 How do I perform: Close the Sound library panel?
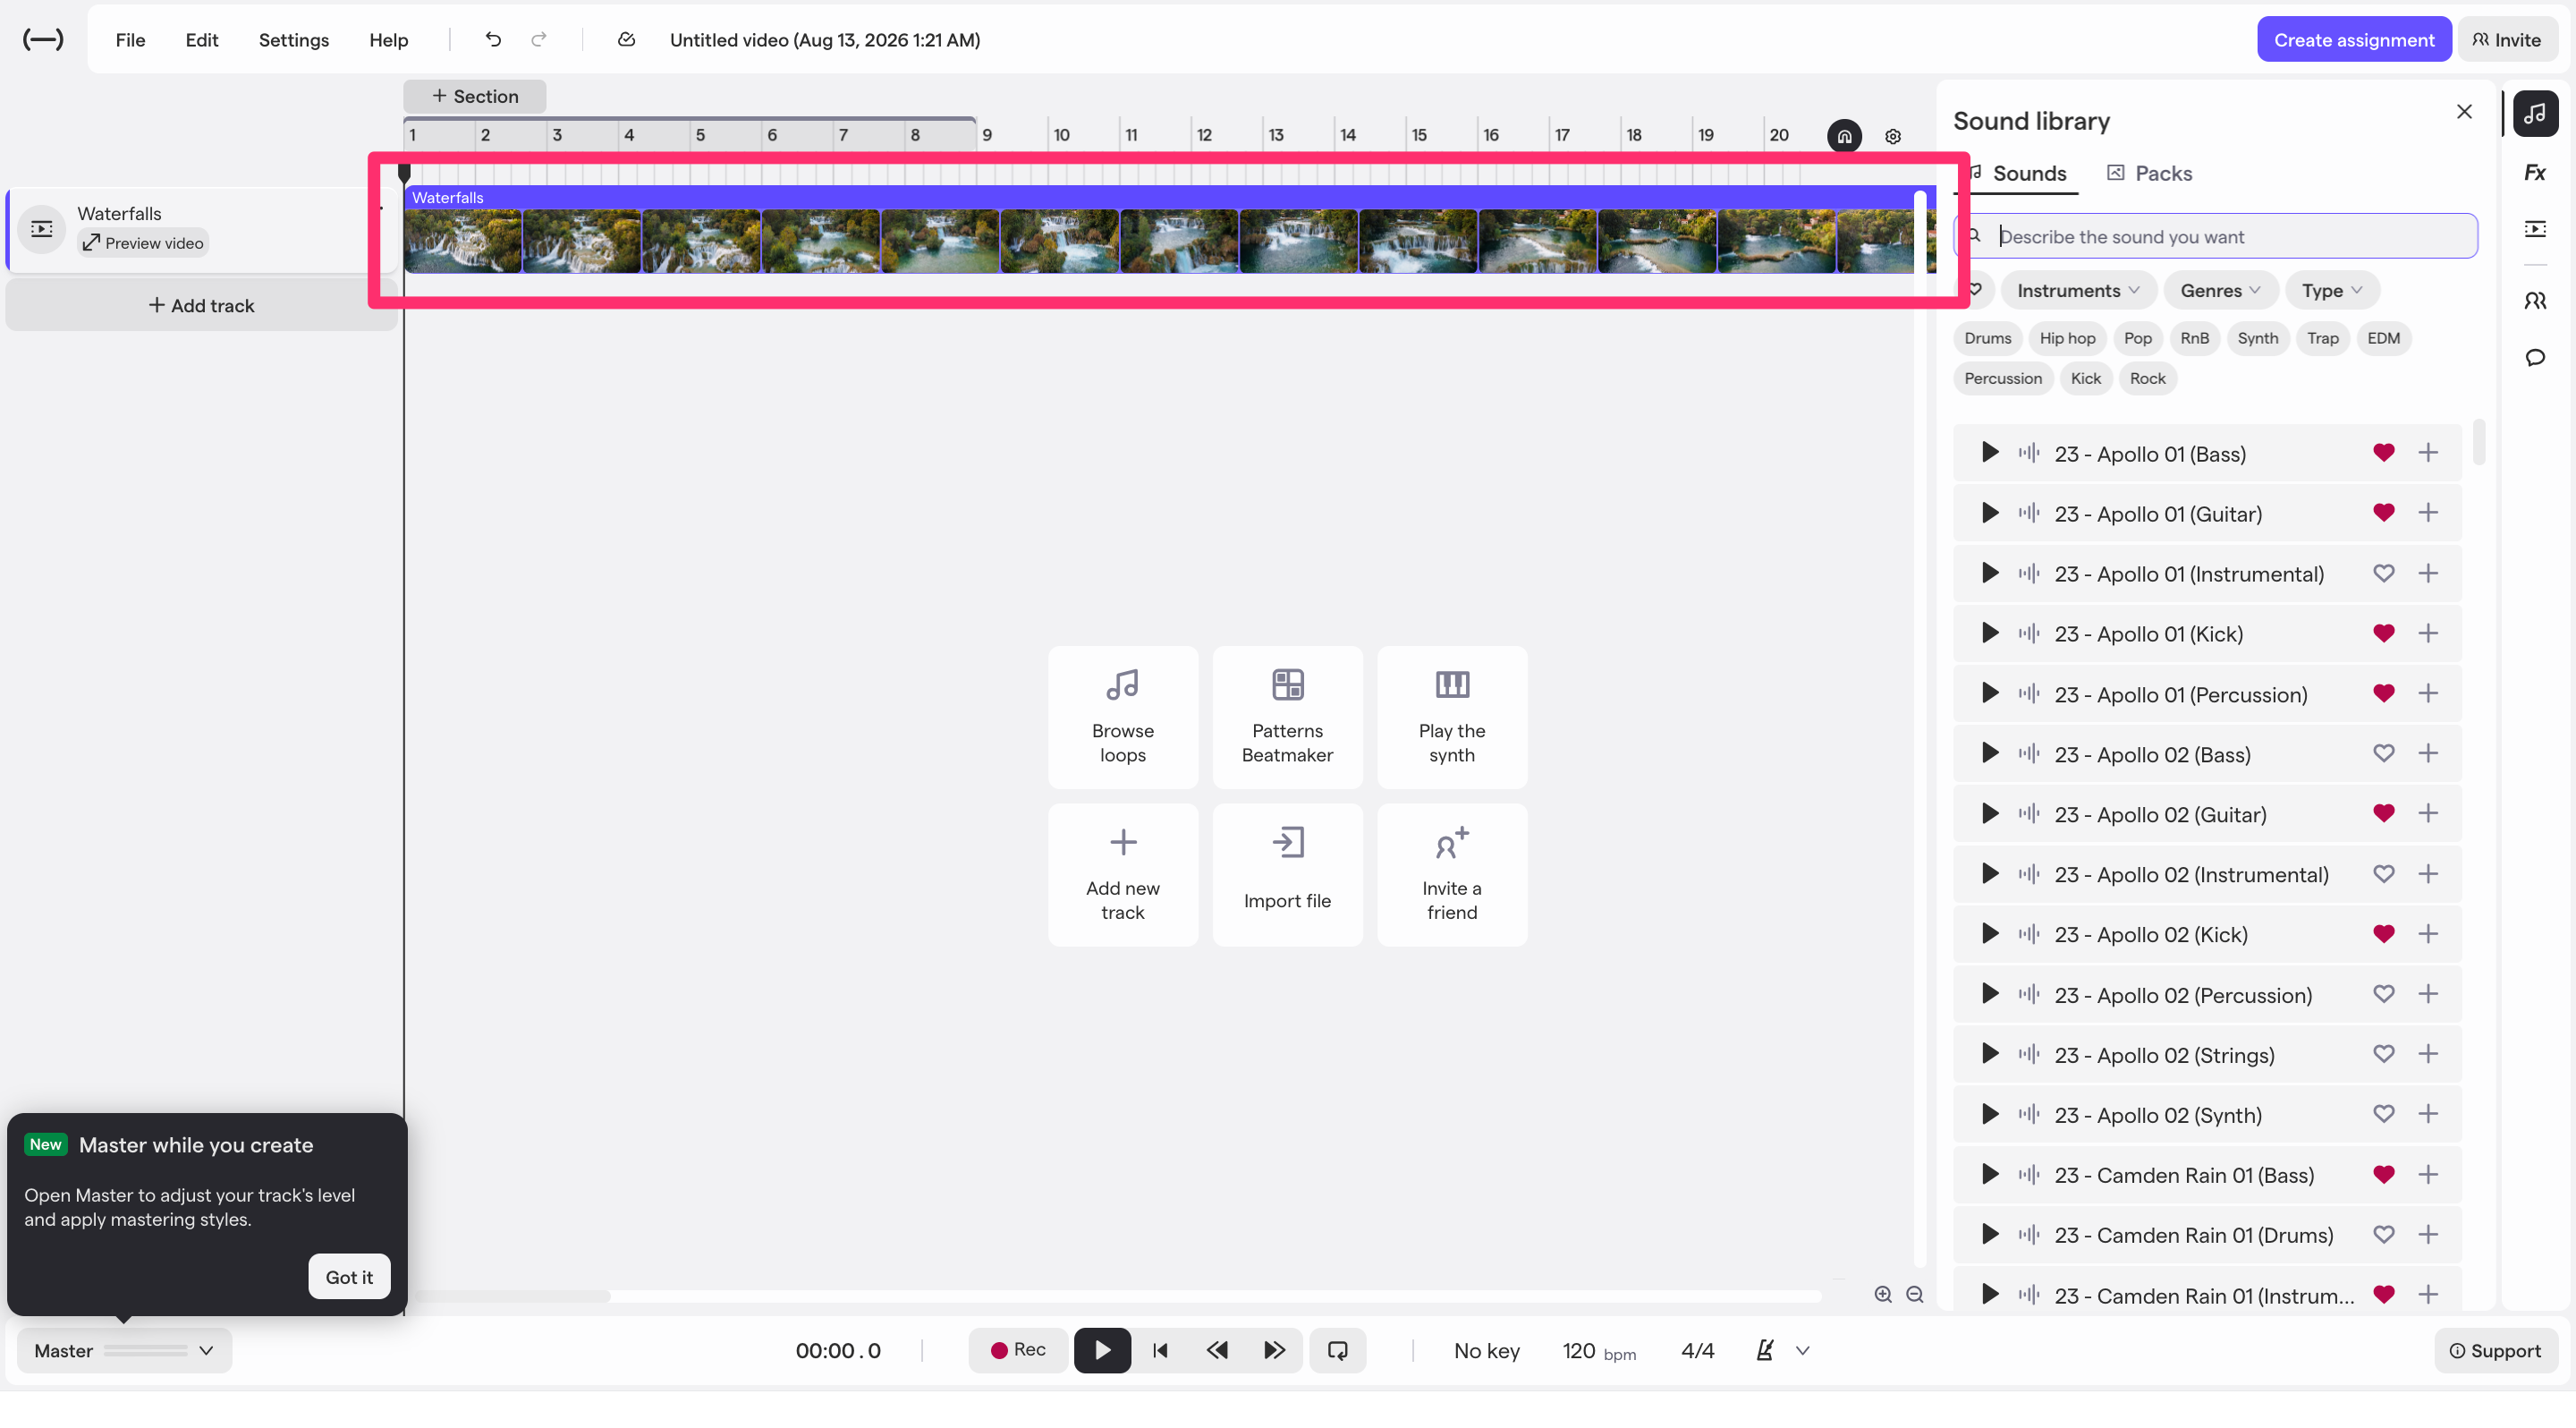point(2465,111)
